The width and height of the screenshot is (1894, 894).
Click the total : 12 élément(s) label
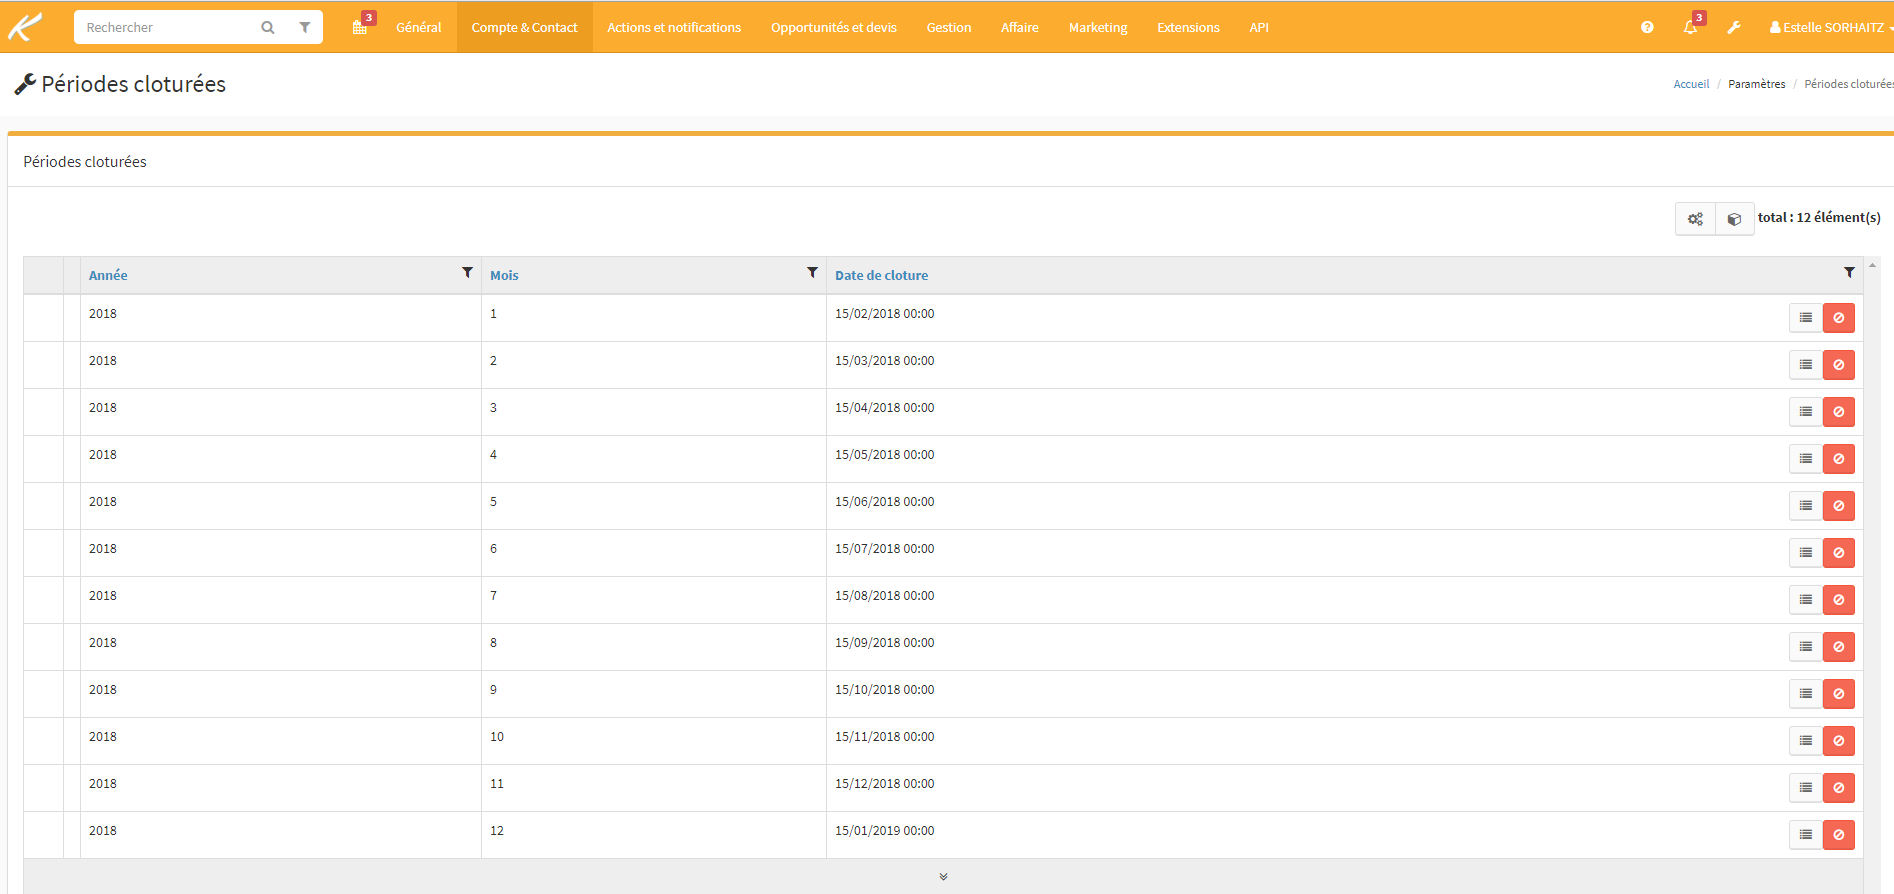pos(1819,217)
